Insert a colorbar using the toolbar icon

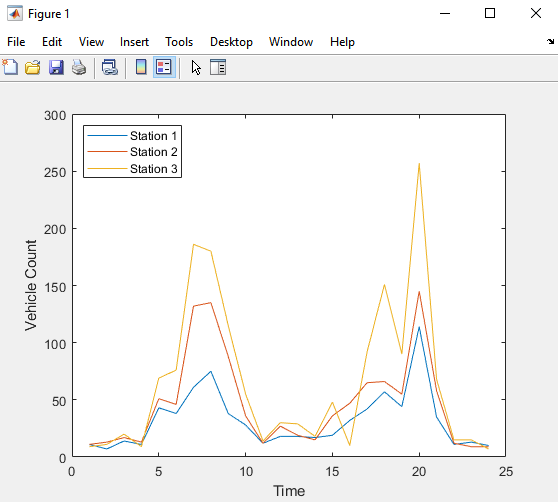pyautogui.click(x=141, y=67)
